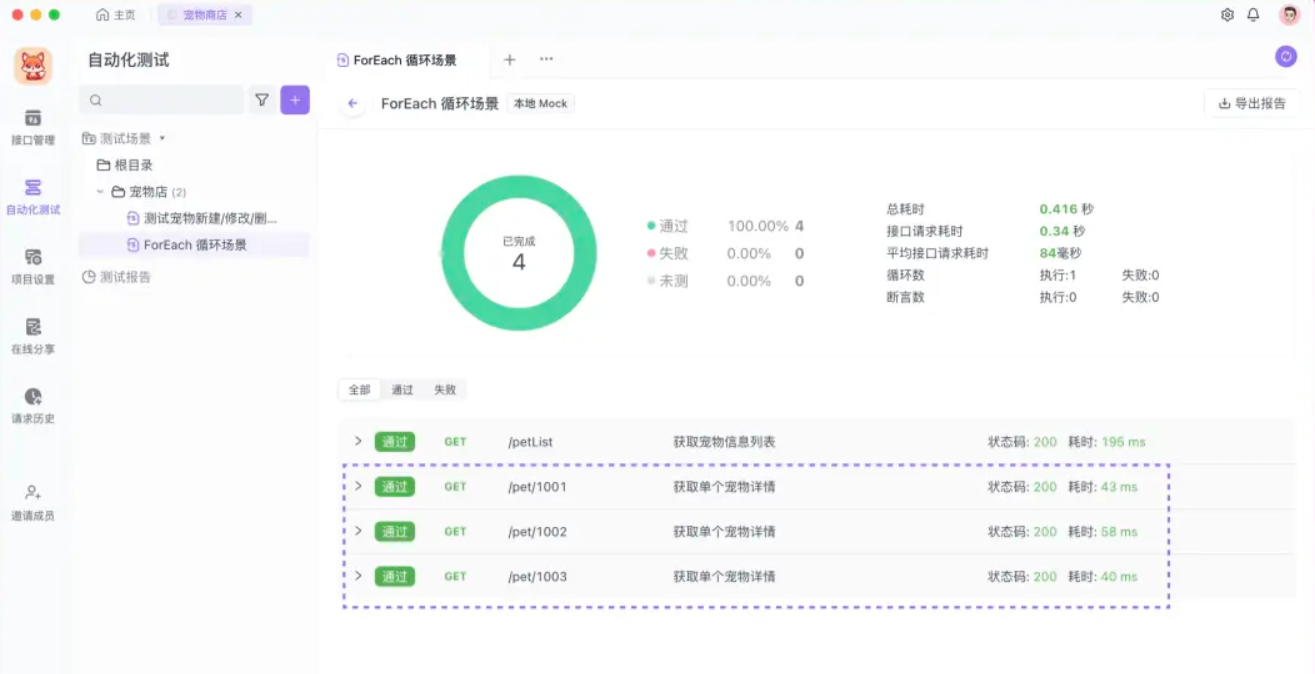The width and height of the screenshot is (1315, 674).
Task: Click the 导出报告 button
Action: coord(1251,103)
